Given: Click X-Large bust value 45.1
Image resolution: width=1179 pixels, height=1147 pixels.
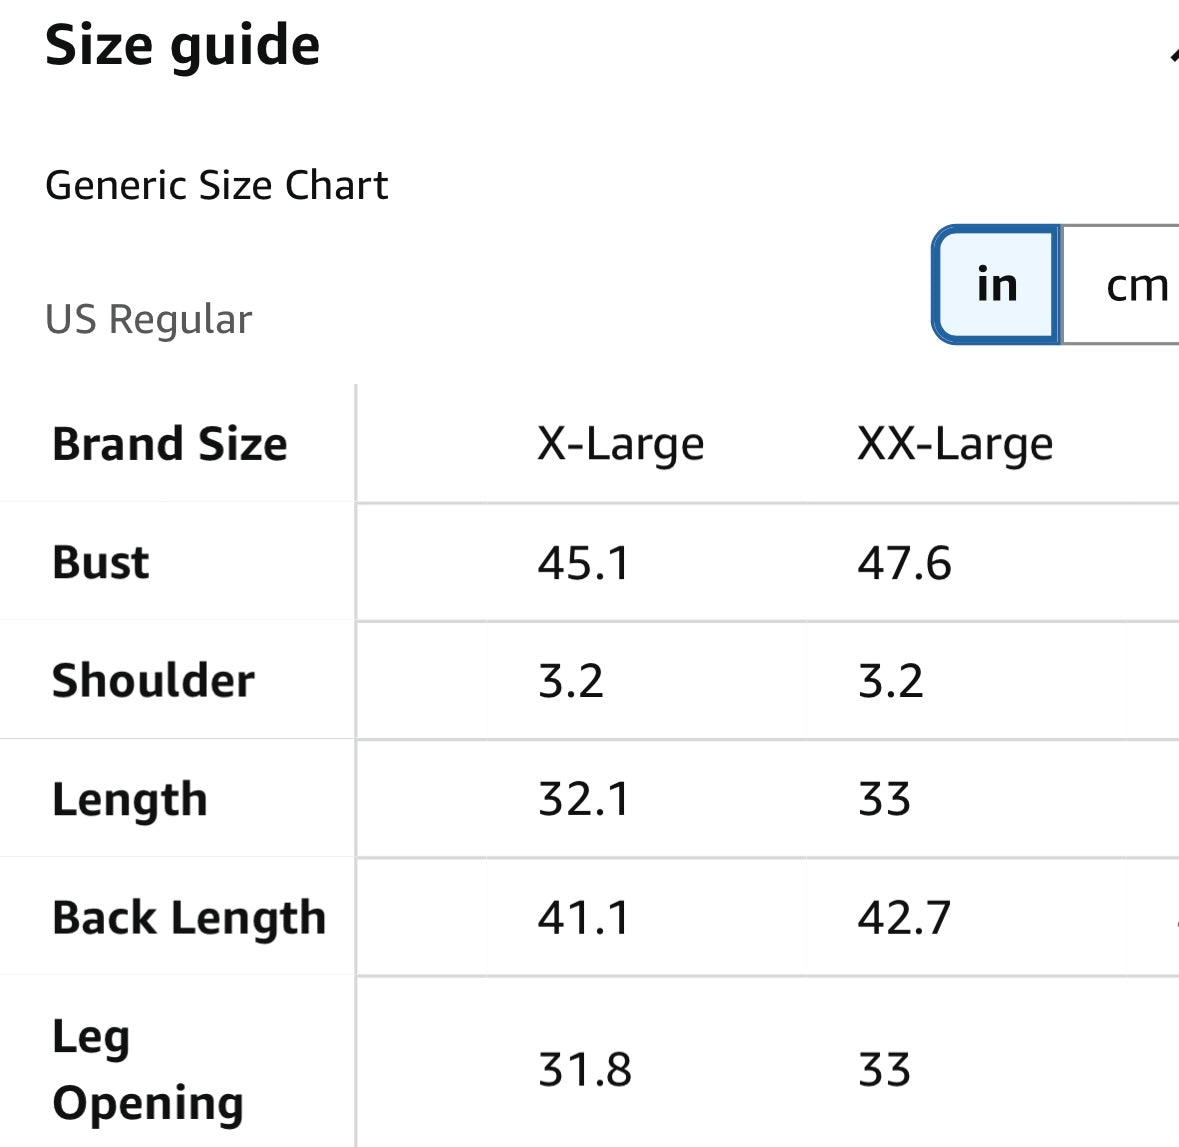Looking at the screenshot, I should [584, 562].
